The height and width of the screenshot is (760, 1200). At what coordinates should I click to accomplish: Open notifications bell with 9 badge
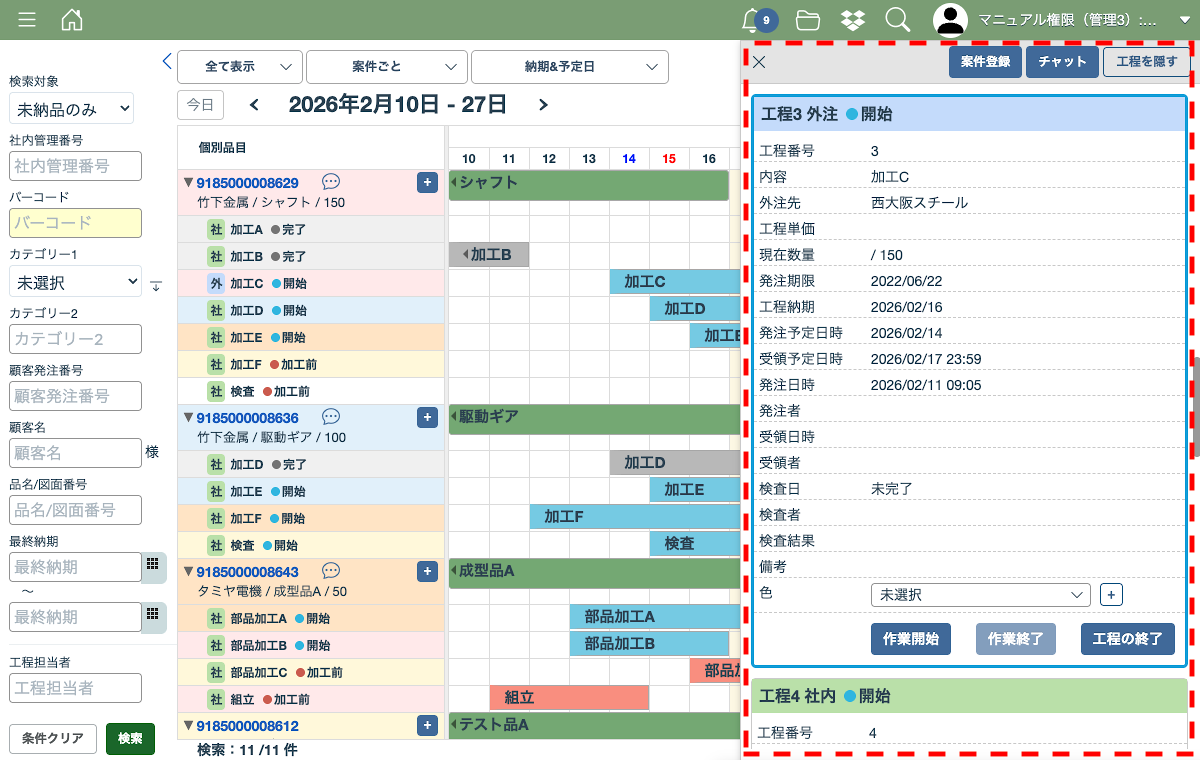[x=752, y=20]
